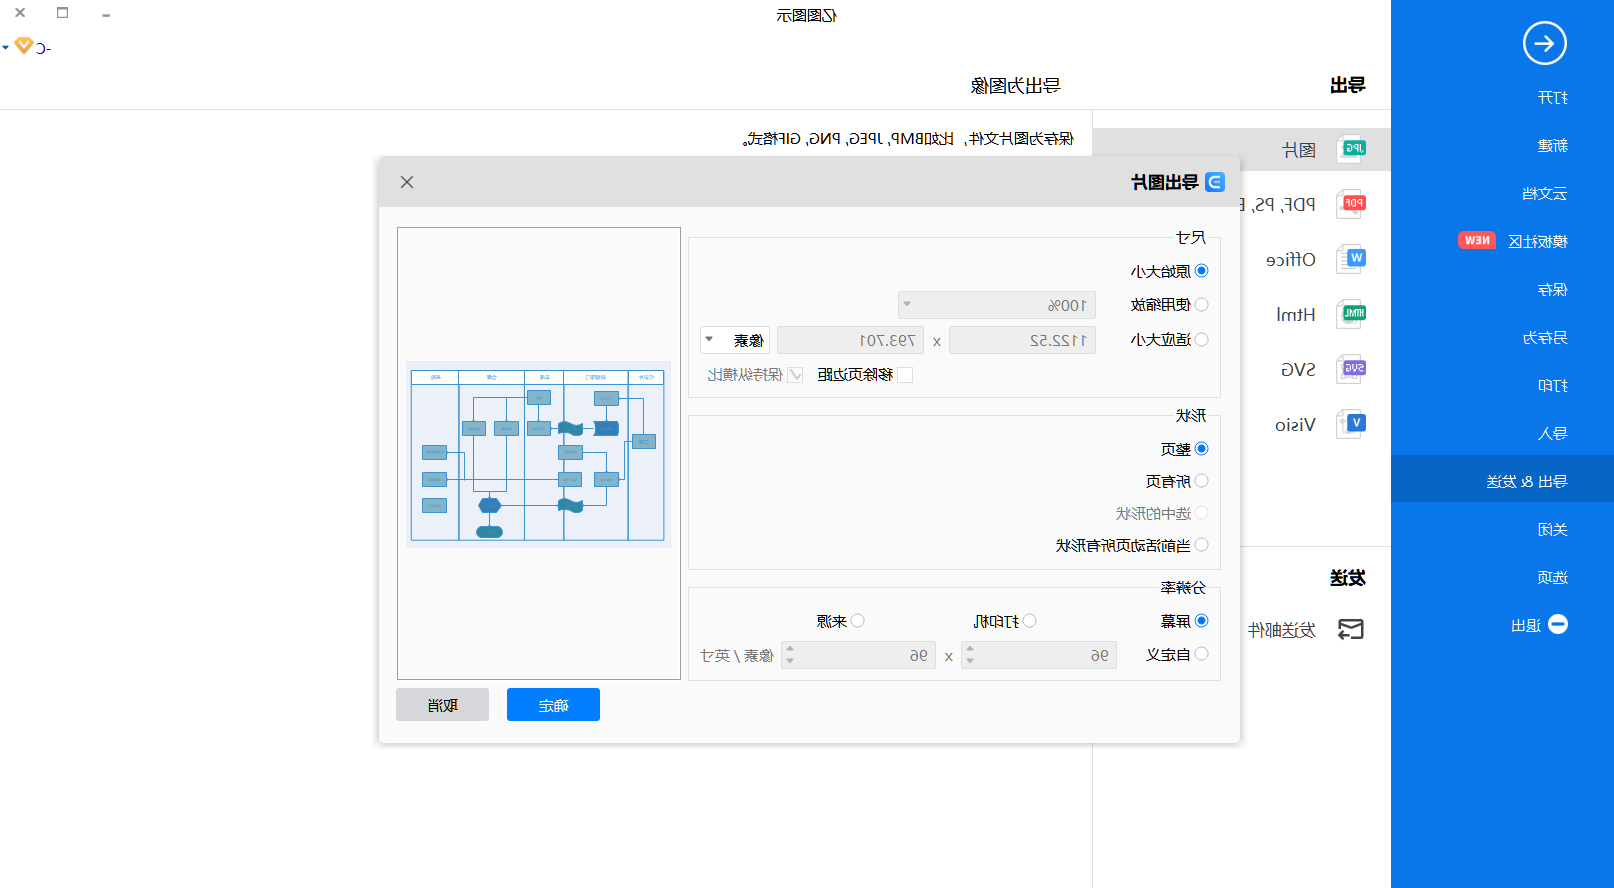Open dropdown arrow next to crown icon

[x=5, y=47]
